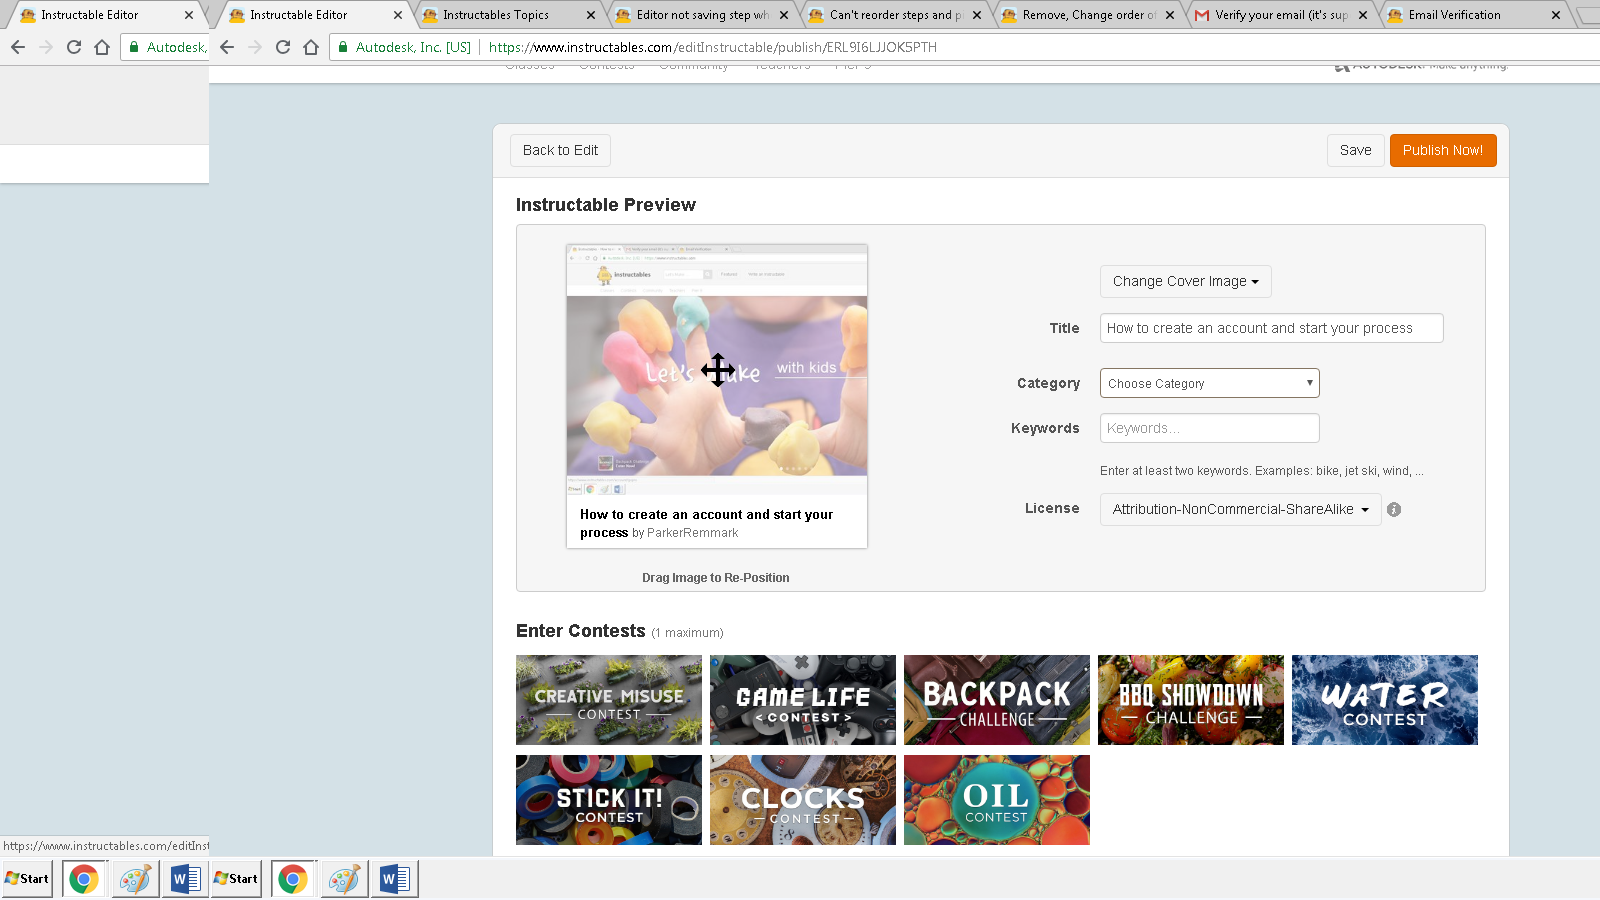Click the license info icon

tap(1394, 509)
